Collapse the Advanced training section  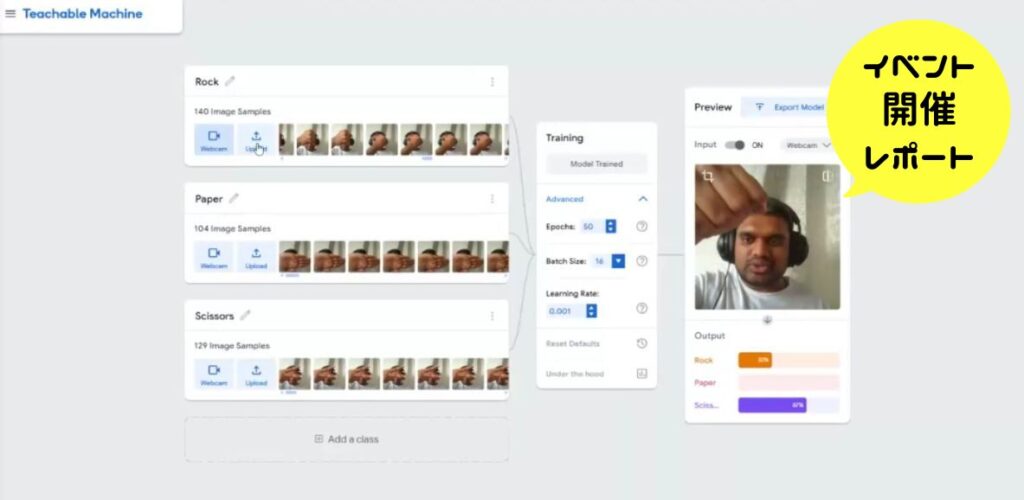click(x=643, y=199)
